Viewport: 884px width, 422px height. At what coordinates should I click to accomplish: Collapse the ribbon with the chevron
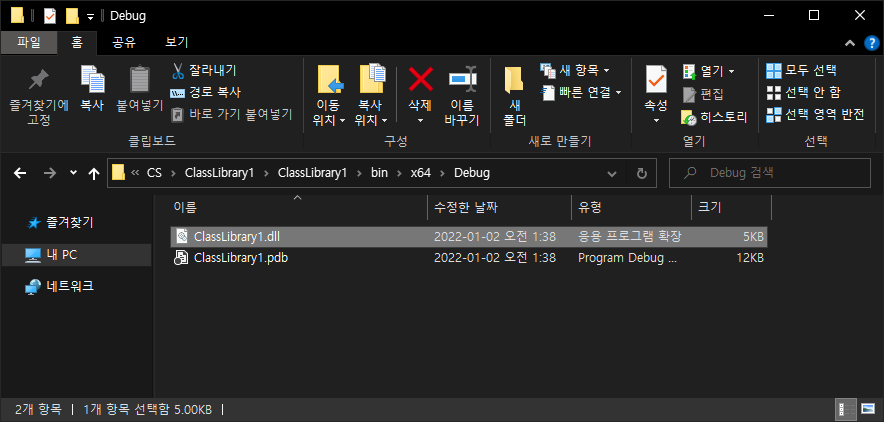pos(849,43)
